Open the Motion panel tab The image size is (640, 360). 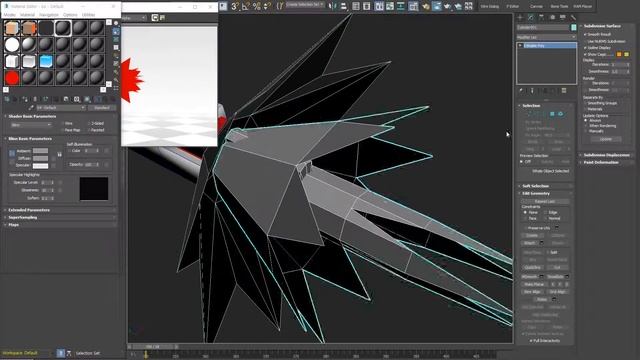(552, 18)
